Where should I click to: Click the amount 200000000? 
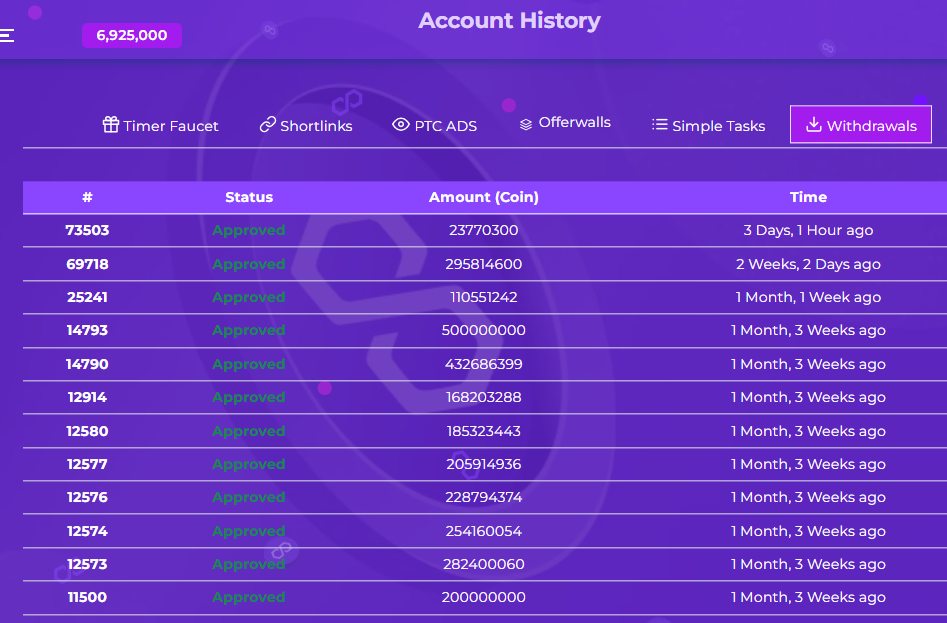tap(484, 598)
